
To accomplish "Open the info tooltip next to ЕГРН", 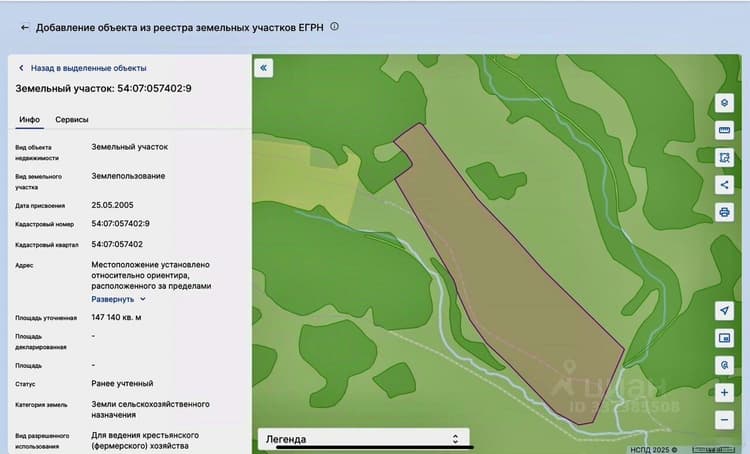I will pos(334,27).
